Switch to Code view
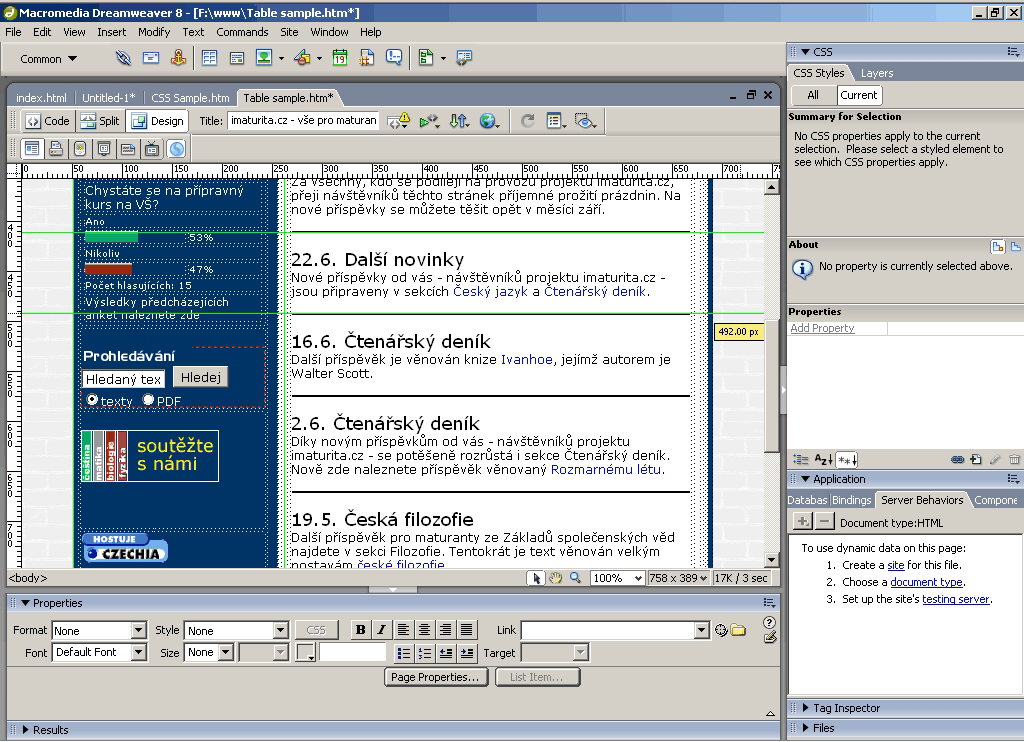The height and width of the screenshot is (742, 1024). tap(47, 121)
